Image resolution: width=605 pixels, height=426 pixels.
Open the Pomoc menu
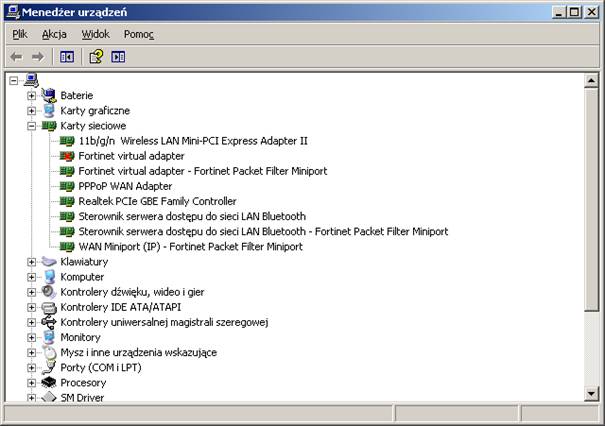pyautogui.click(x=139, y=34)
